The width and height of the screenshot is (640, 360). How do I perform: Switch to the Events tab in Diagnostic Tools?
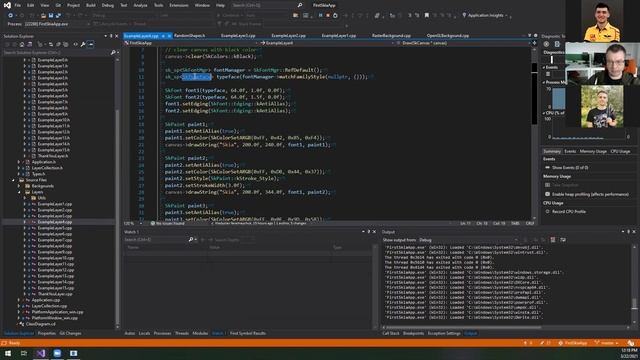570,151
